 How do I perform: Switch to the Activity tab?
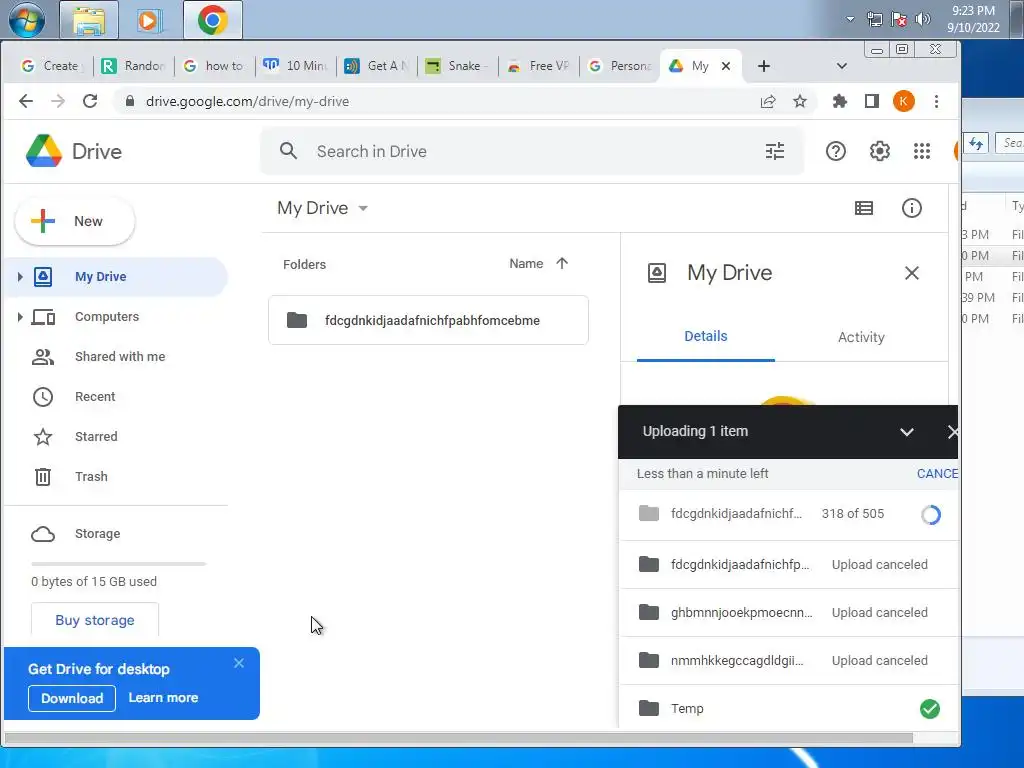(x=861, y=337)
